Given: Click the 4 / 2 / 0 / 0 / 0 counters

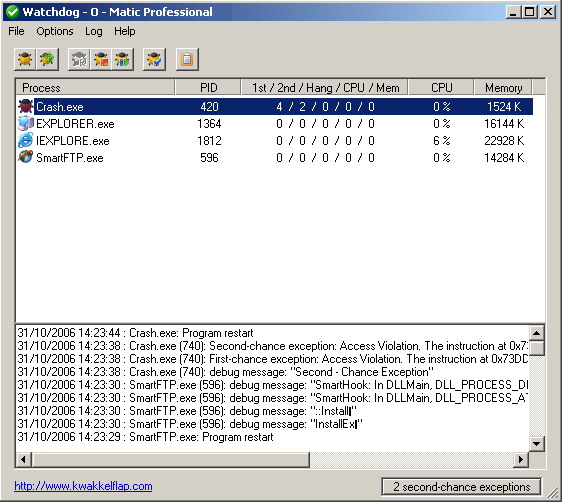Looking at the screenshot, I should tap(325, 107).
